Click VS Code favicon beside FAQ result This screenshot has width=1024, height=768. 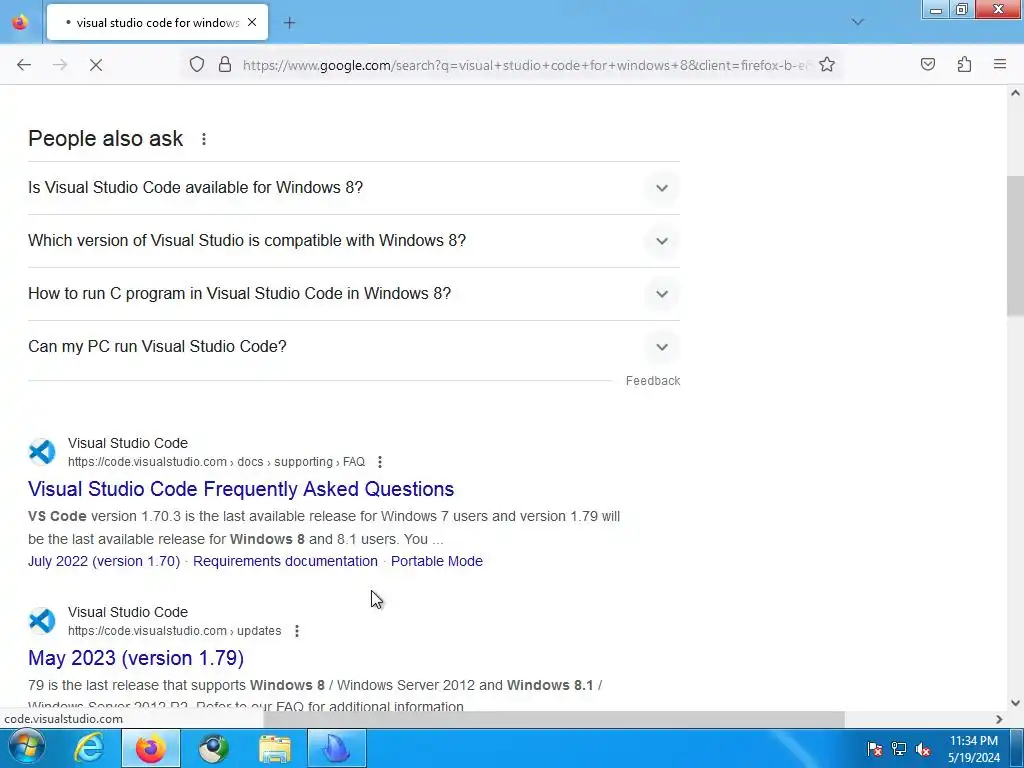[x=42, y=452]
